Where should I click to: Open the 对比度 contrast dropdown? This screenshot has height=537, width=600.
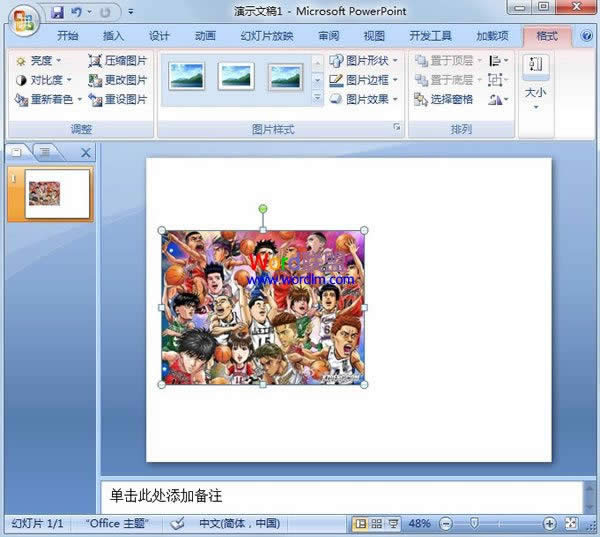[43, 80]
